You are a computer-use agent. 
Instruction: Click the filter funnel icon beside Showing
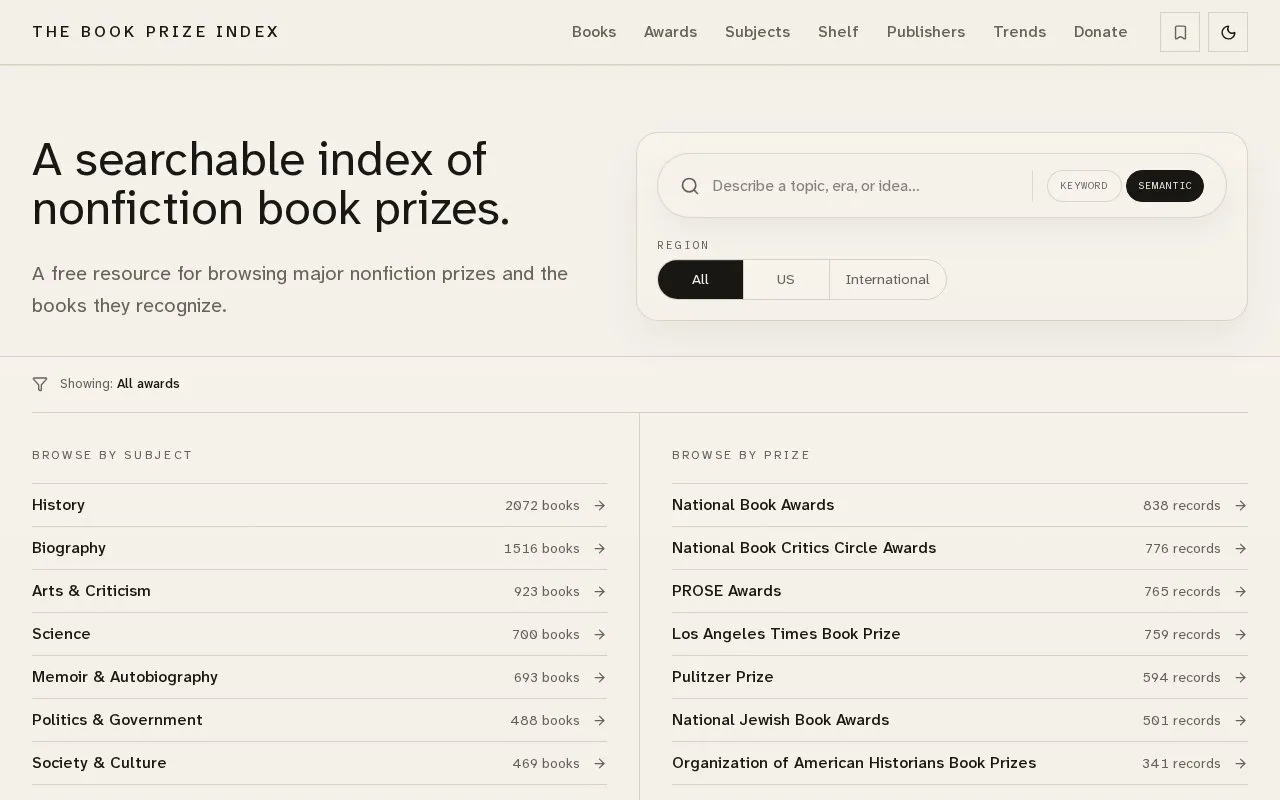40,384
